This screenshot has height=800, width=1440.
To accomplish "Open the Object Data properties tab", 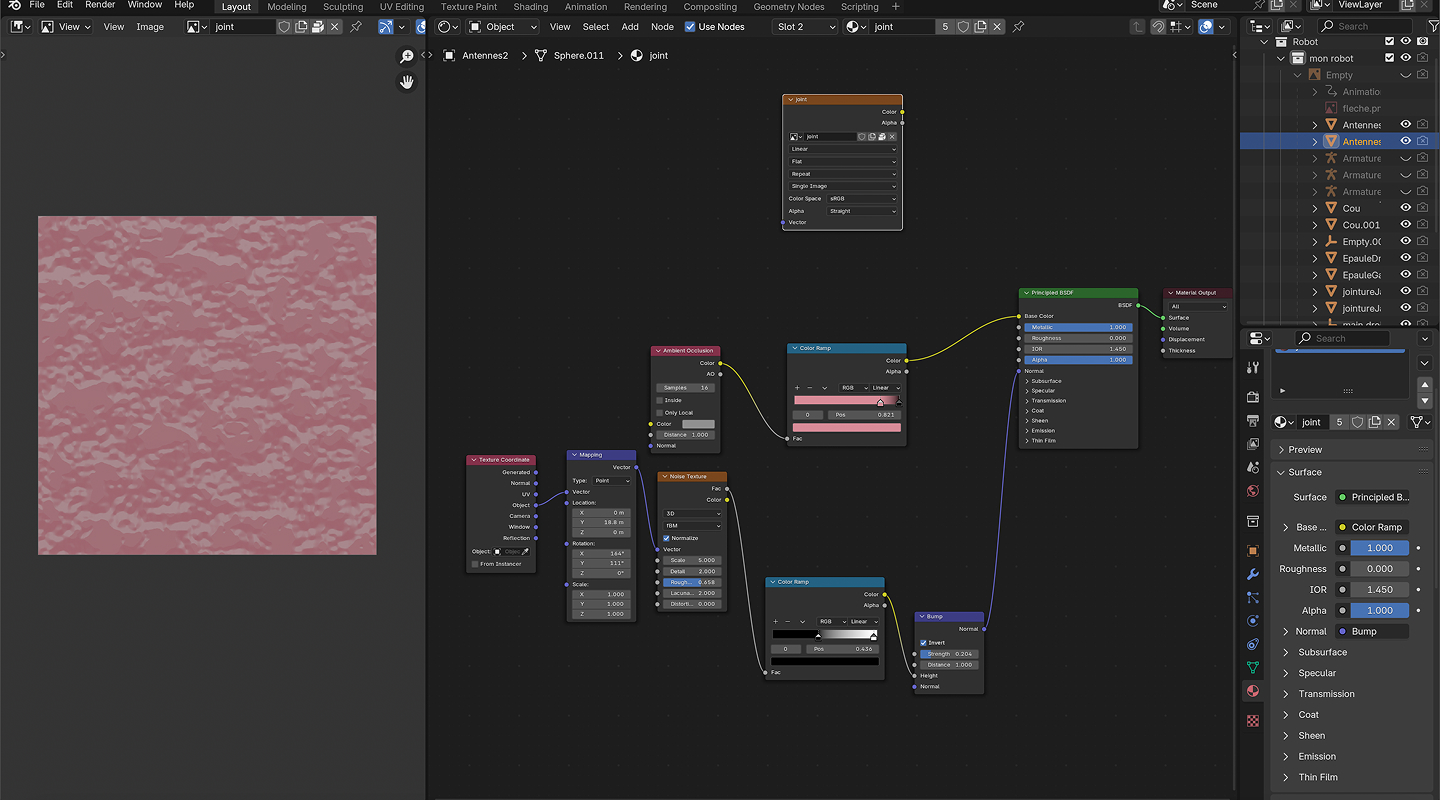I will pyautogui.click(x=1253, y=667).
